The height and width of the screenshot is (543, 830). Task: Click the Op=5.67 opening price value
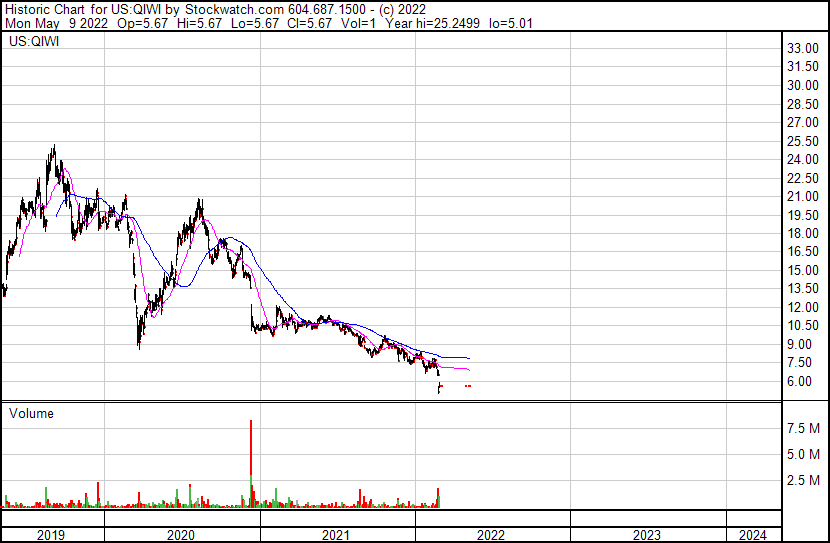[142, 23]
